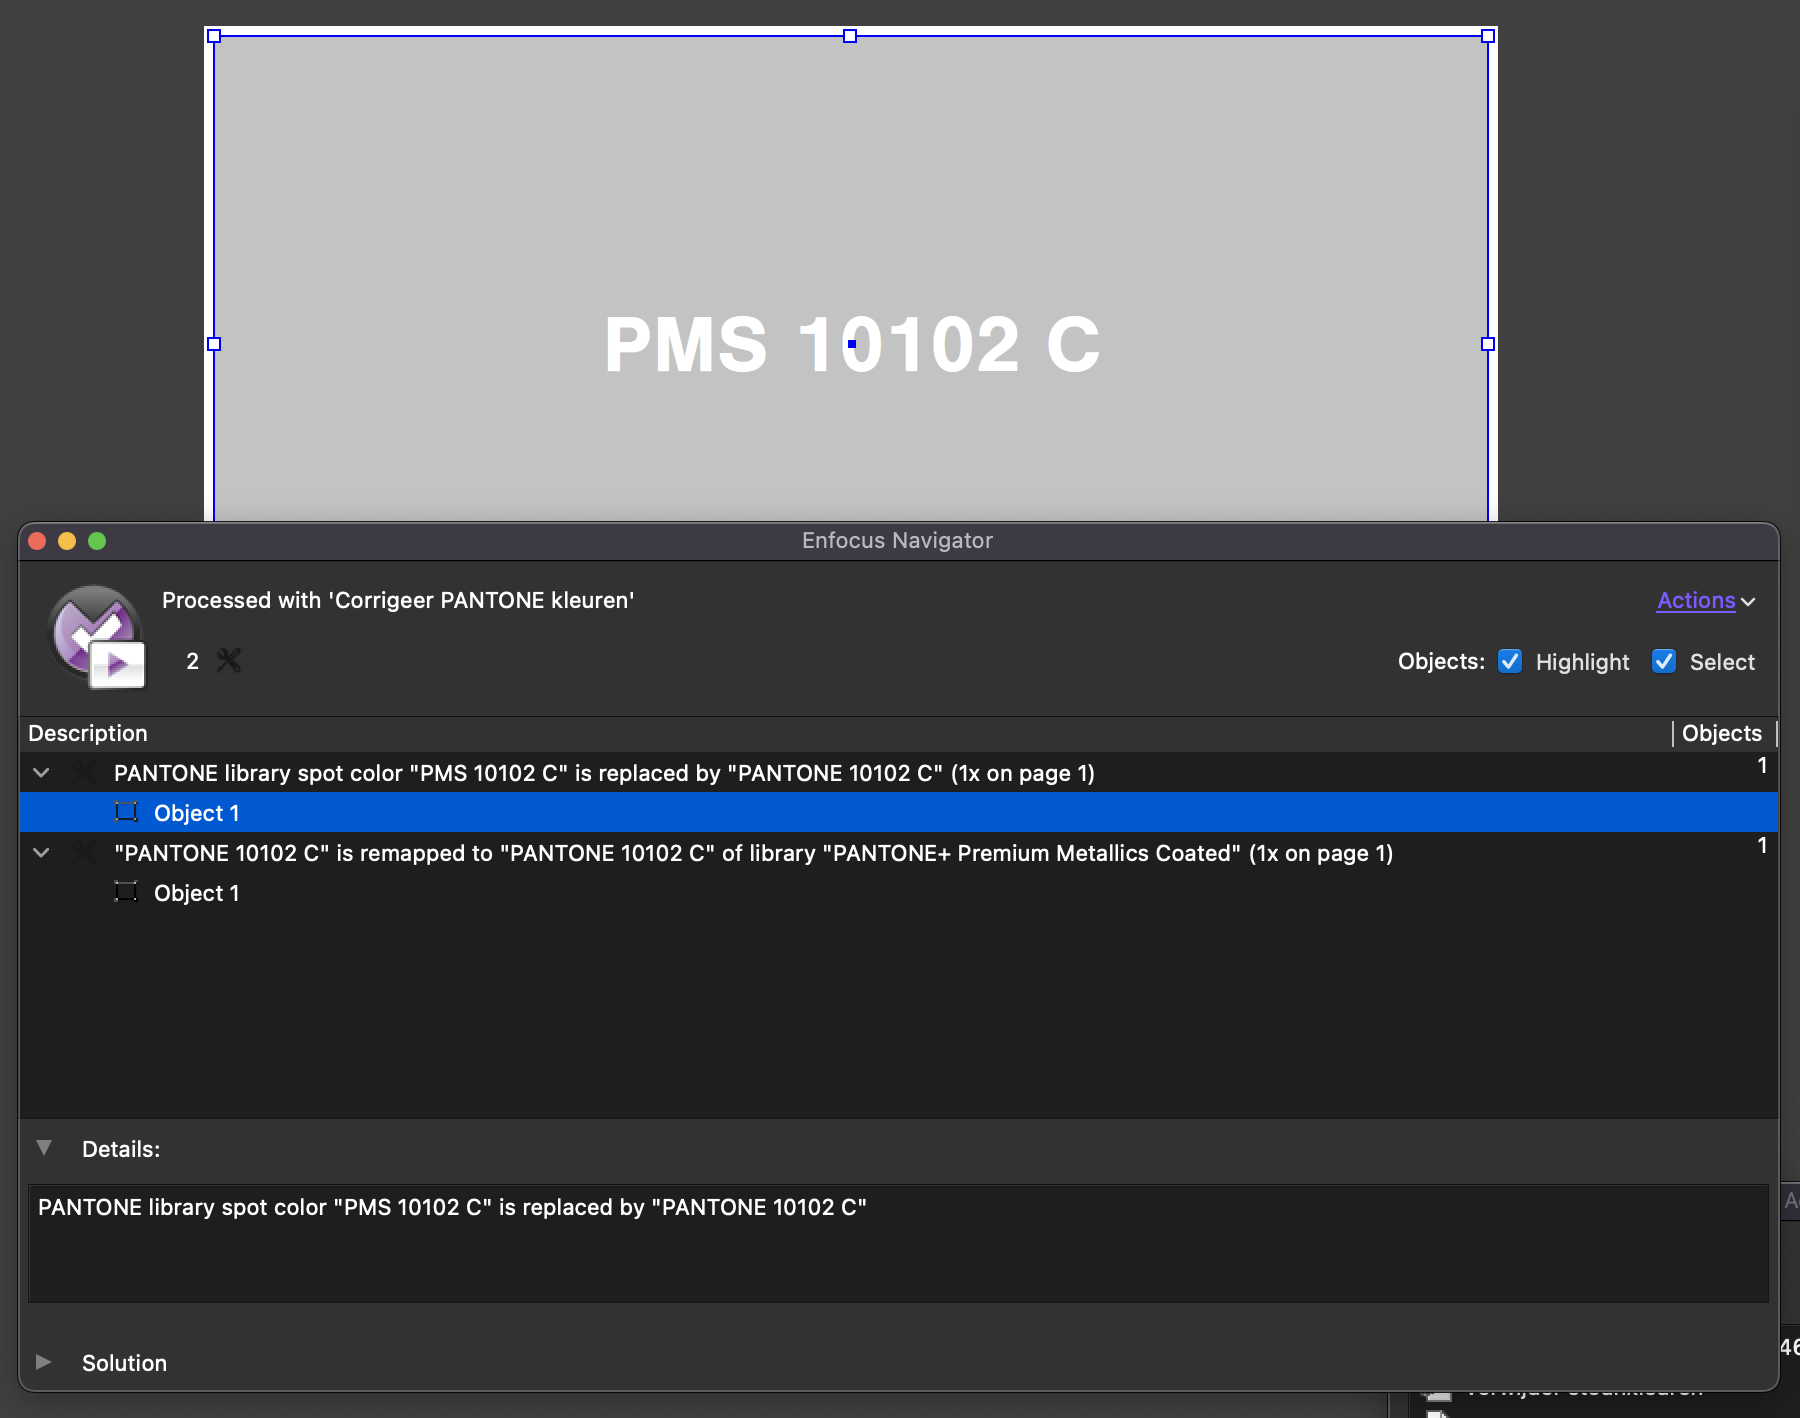Click wrench icon of 'is remapped to' row
The height and width of the screenshot is (1418, 1800).
coord(85,852)
